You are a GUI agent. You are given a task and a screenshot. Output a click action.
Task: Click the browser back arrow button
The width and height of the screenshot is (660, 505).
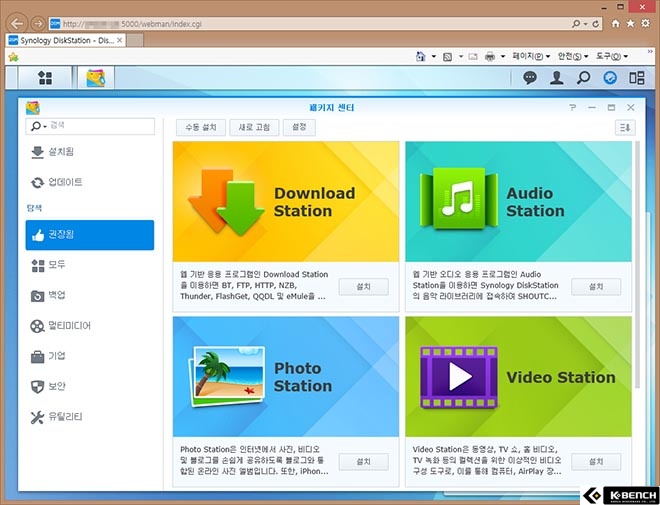point(17,24)
